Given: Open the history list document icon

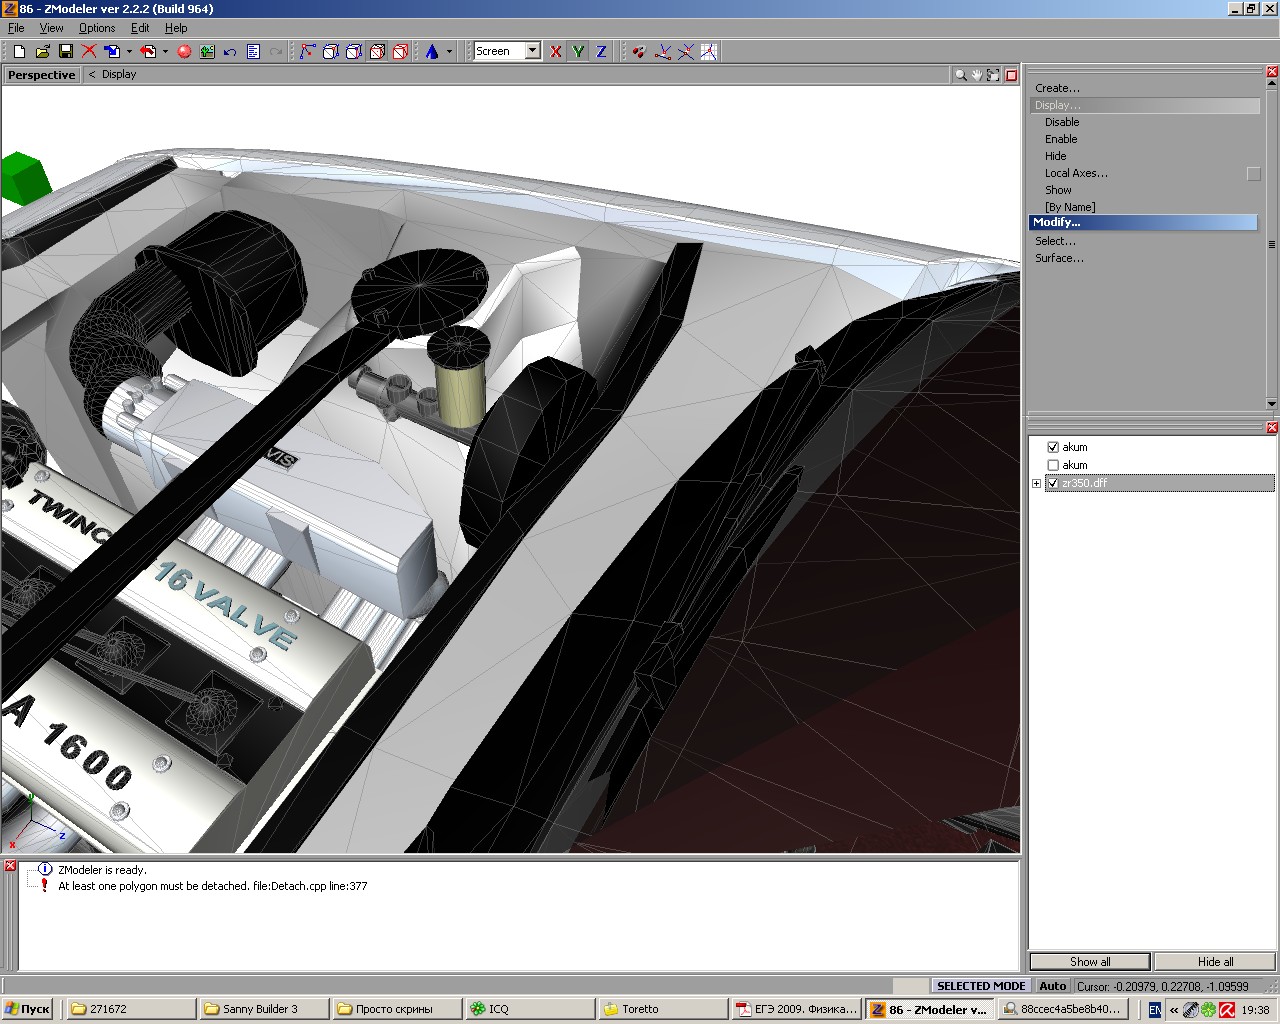Looking at the screenshot, I should point(253,51).
